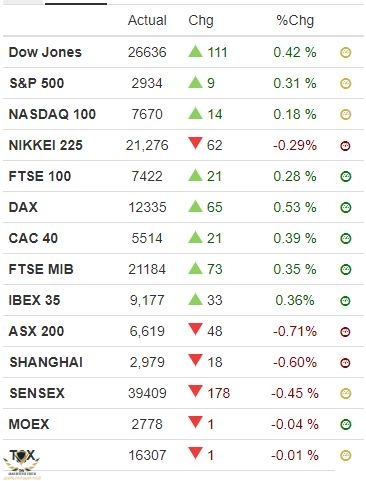This screenshot has width=366, height=481.
Task: Click the status icon beside S&P 500
Action: (x=346, y=84)
